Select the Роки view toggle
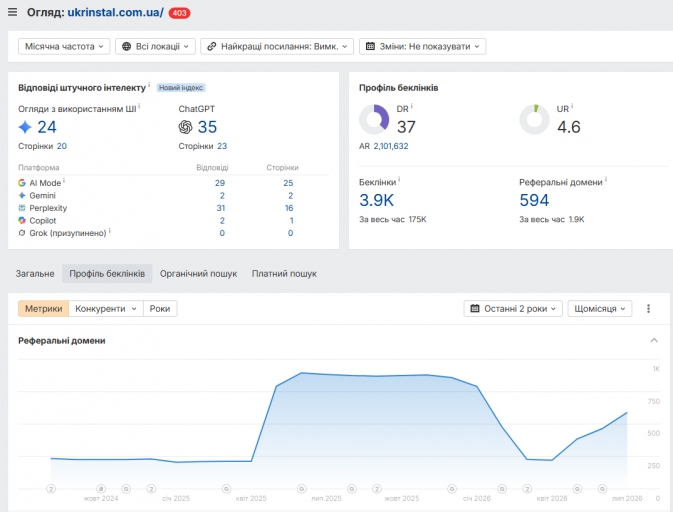 point(160,309)
